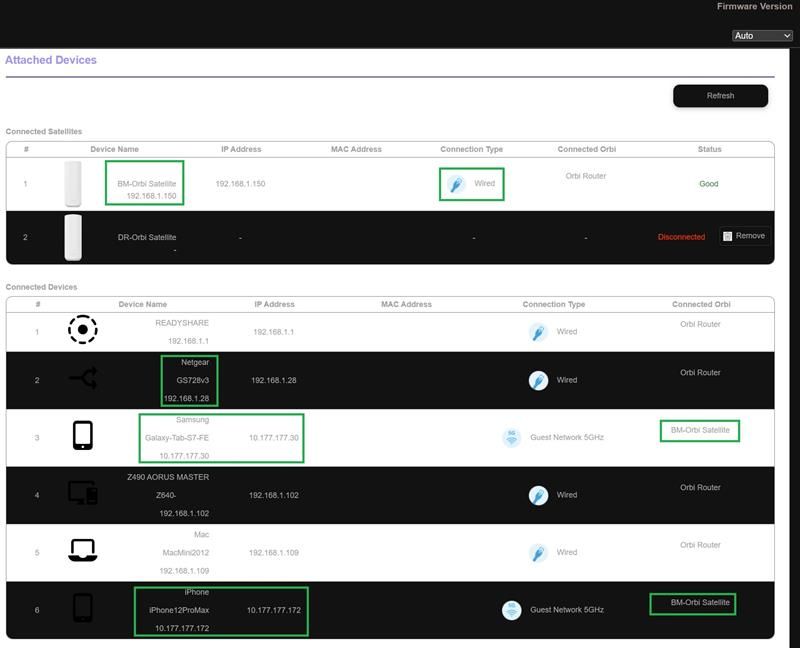Click Guest Network 5GHz for iPhone12ProMax
Image resolution: width=800 pixels, height=648 pixels.
coord(567,610)
